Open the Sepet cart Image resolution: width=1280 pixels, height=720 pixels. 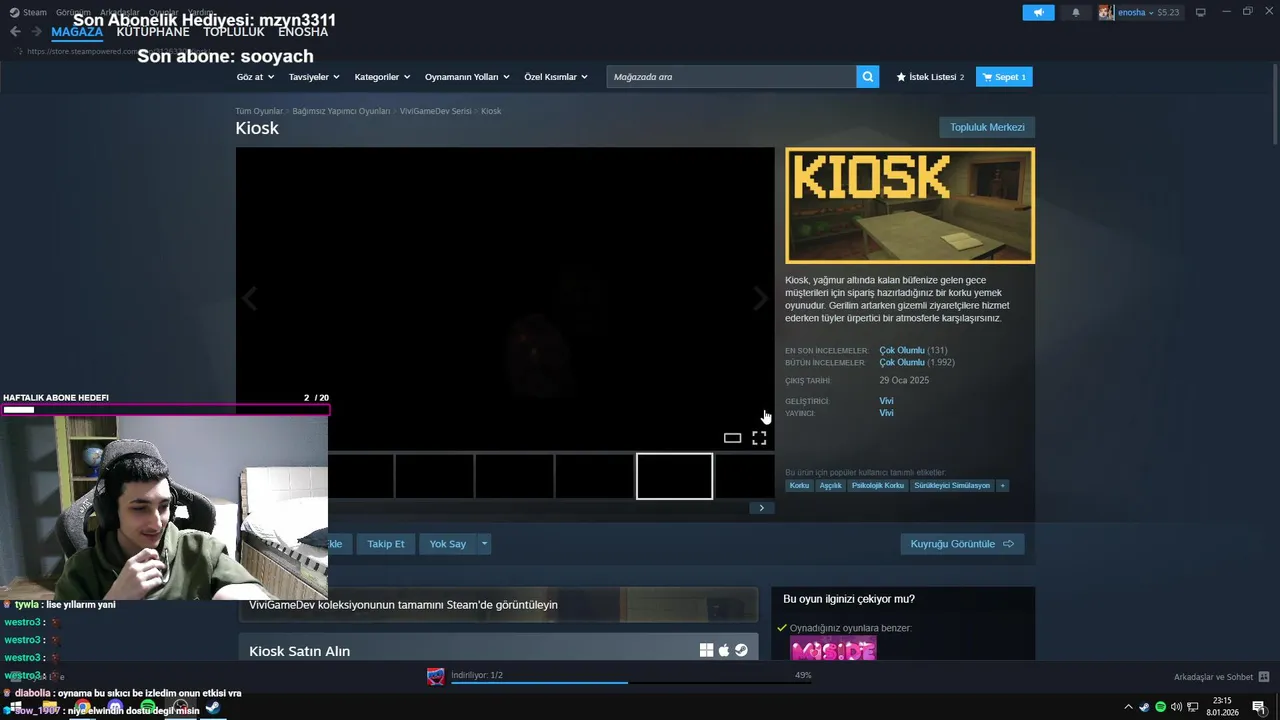pyautogui.click(x=1004, y=77)
